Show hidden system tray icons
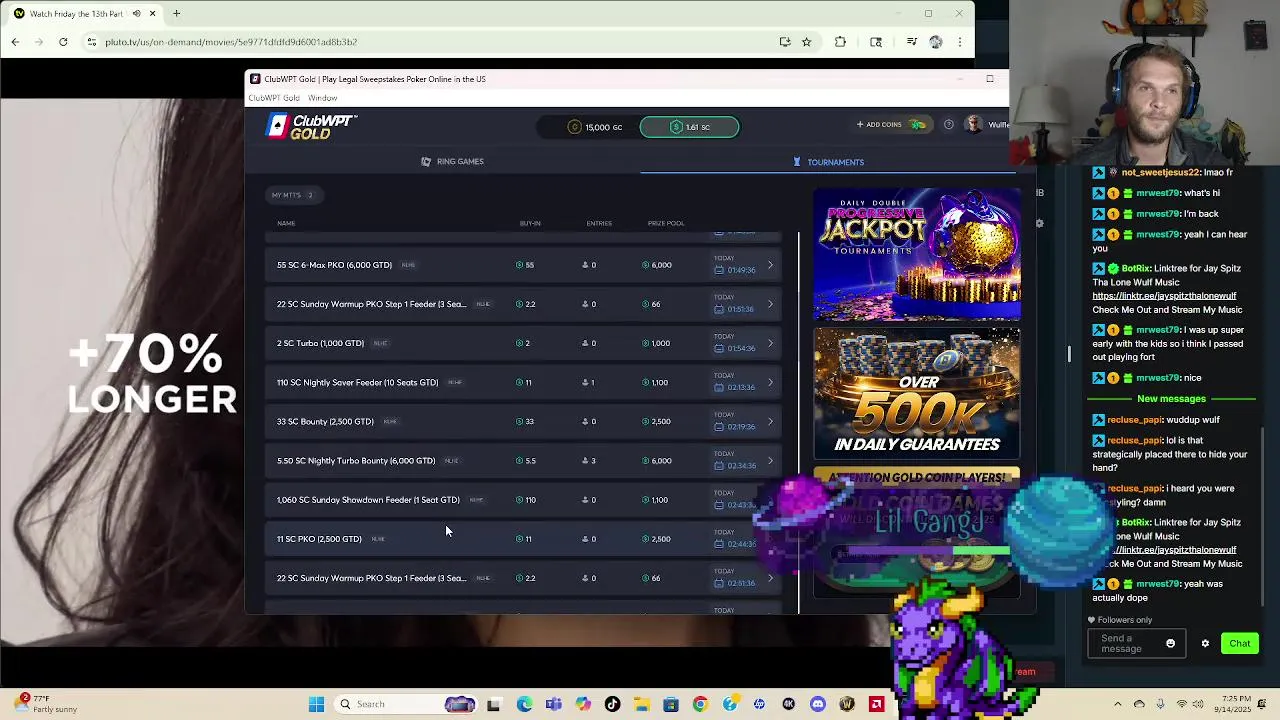The image size is (1280, 720). click(1118, 704)
